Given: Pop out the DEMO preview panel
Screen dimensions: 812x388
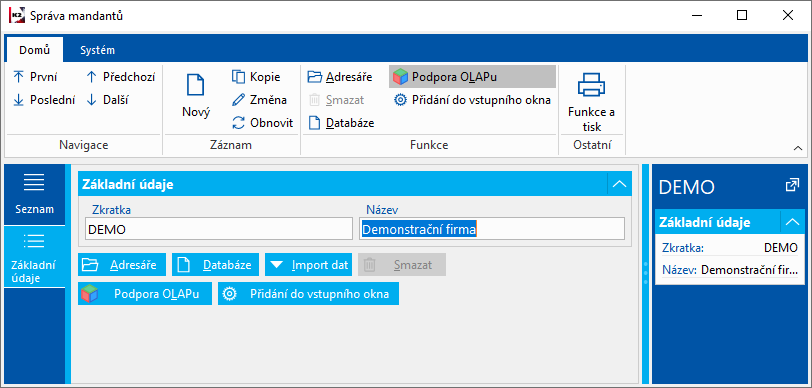Looking at the screenshot, I should (792, 185).
